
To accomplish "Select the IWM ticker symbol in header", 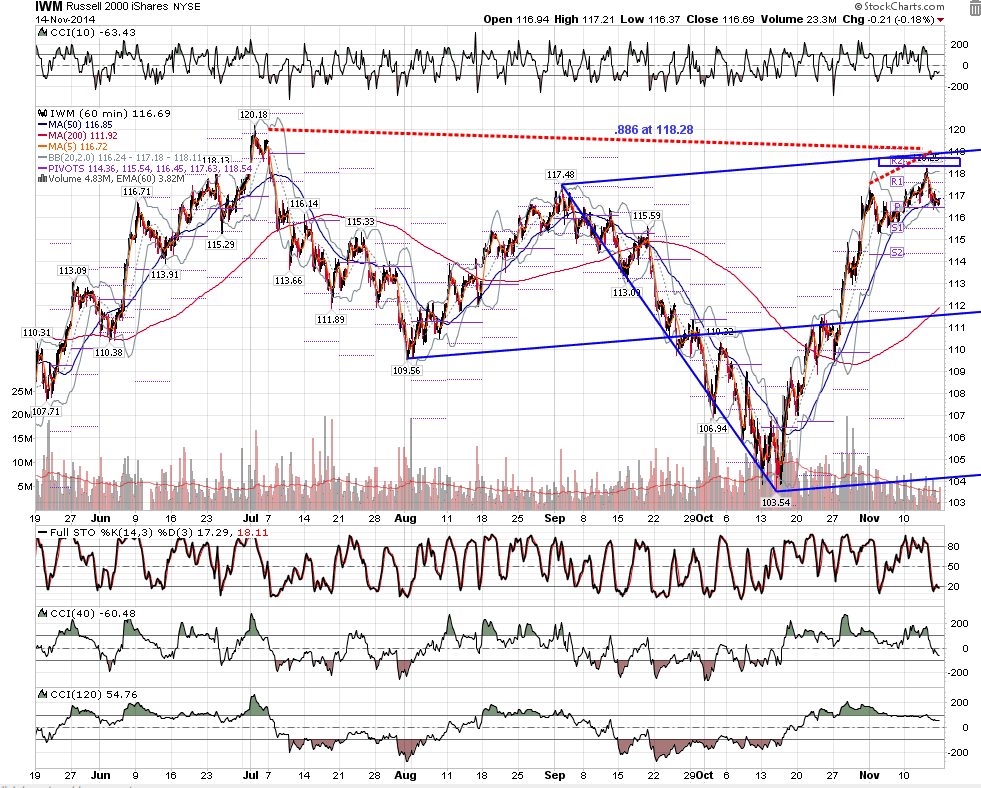I will pos(49,6).
